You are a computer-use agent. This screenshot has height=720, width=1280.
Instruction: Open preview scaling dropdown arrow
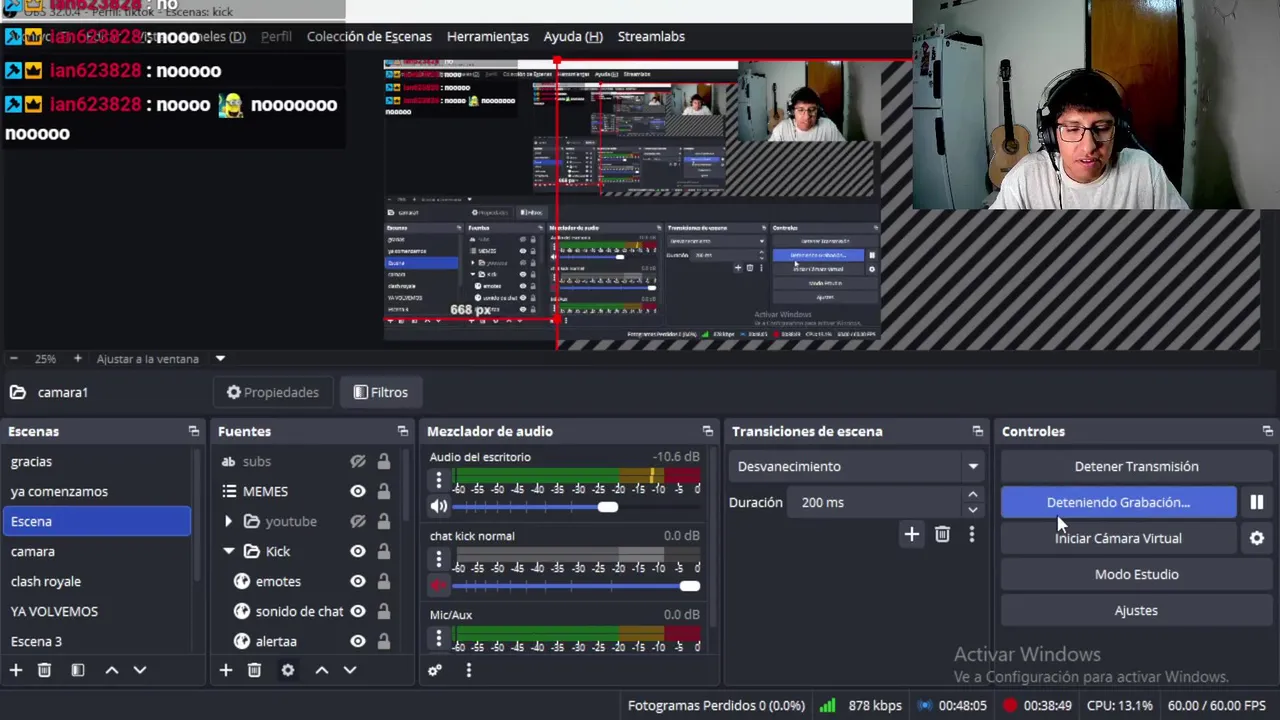pos(220,358)
